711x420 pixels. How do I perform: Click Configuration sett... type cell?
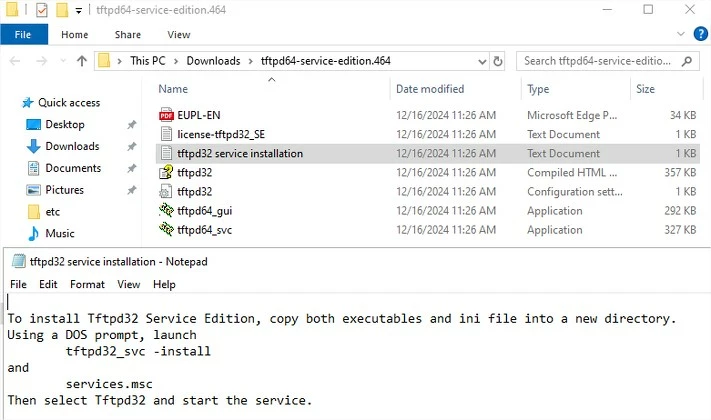[575, 191]
